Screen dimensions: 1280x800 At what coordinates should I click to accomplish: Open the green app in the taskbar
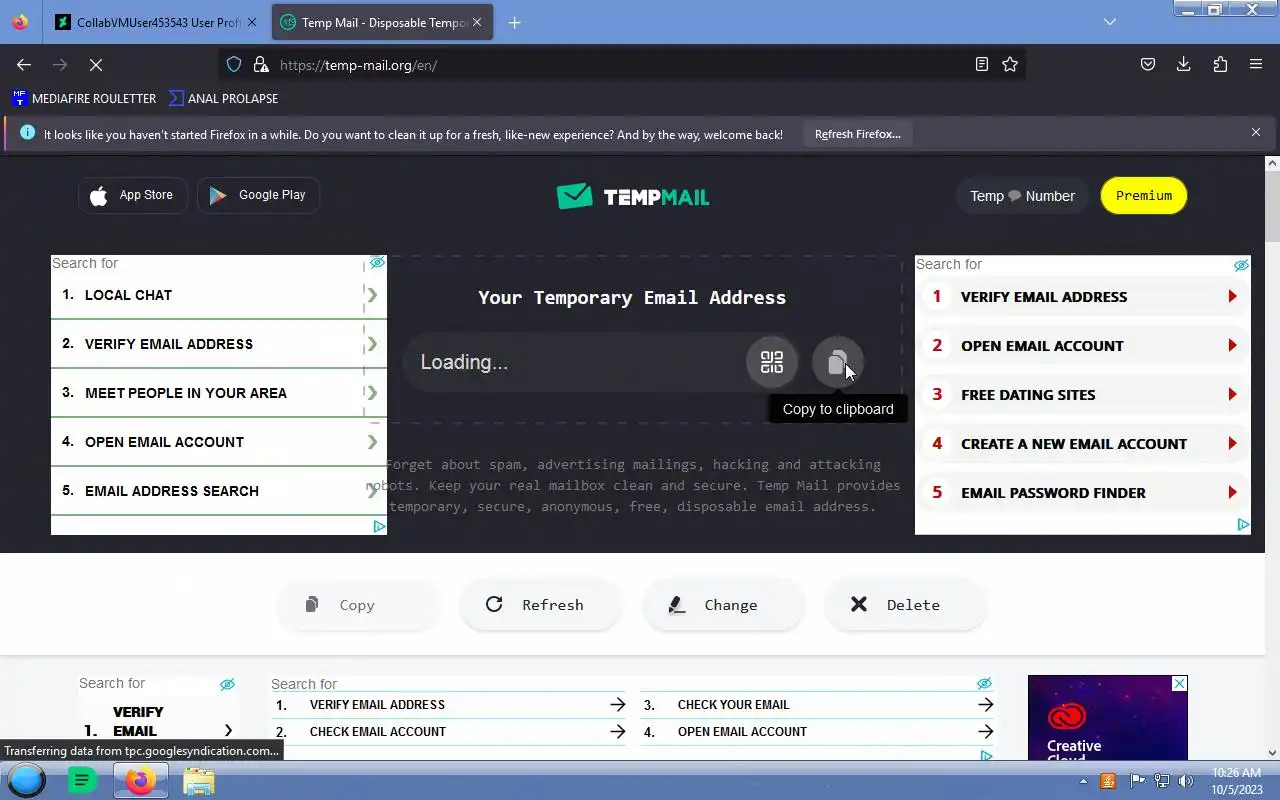(x=82, y=780)
